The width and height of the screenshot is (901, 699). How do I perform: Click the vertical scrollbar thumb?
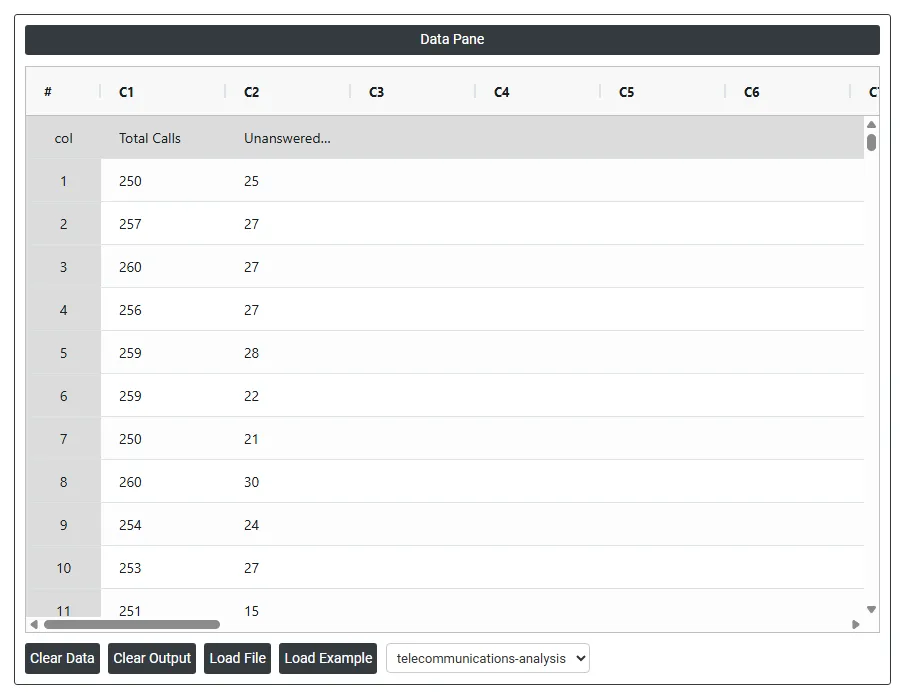click(x=871, y=142)
